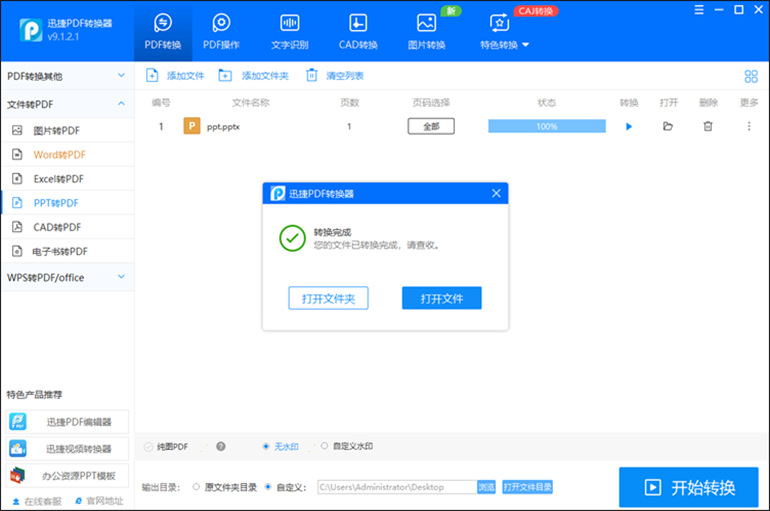Click the 打开文件 button in dialog
770x511 pixels.
[x=441, y=298]
